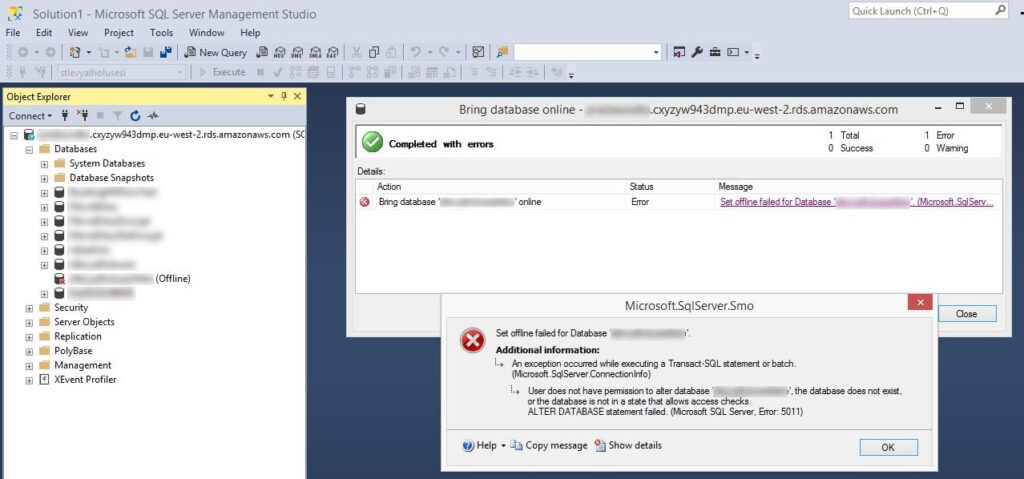The height and width of the screenshot is (479, 1024).
Task: Click the New Project icon
Action: click(76, 52)
